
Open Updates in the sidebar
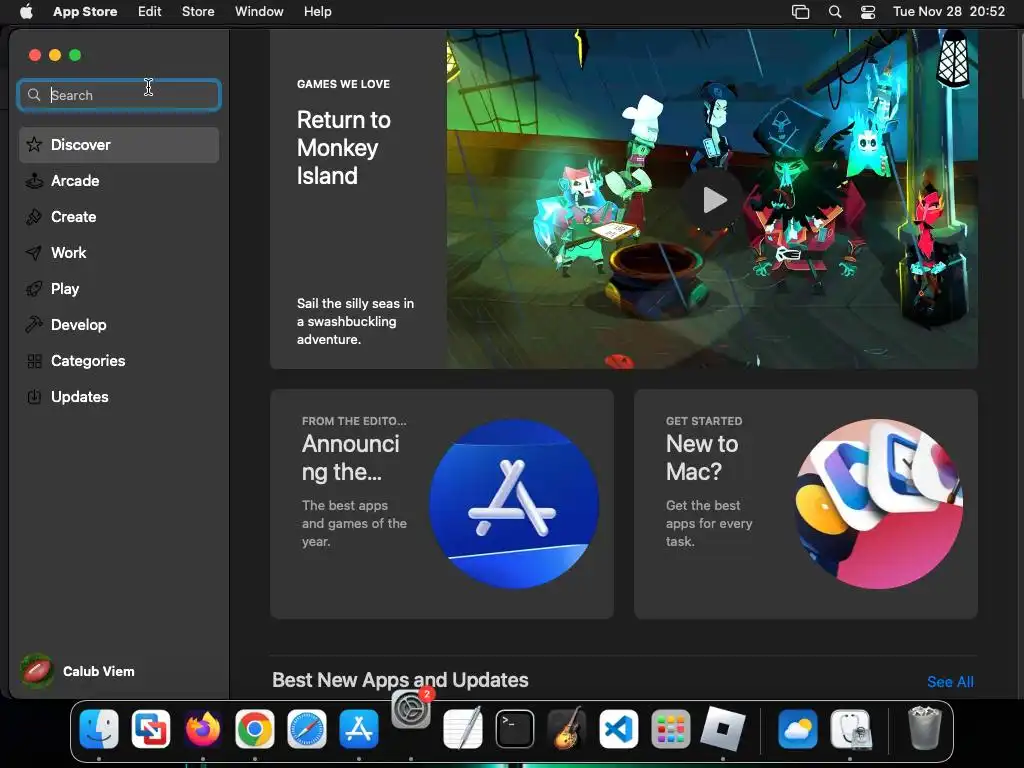(119, 396)
